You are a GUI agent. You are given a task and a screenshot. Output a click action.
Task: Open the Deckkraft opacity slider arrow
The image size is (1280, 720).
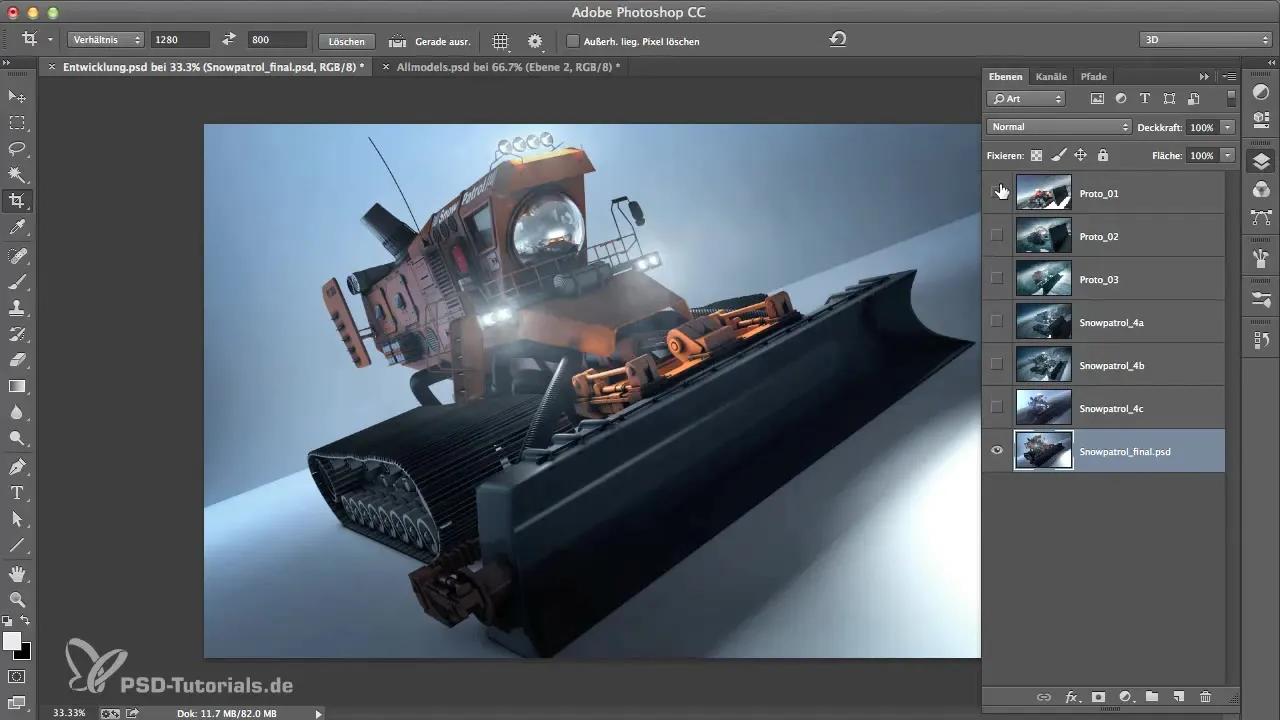click(1227, 127)
